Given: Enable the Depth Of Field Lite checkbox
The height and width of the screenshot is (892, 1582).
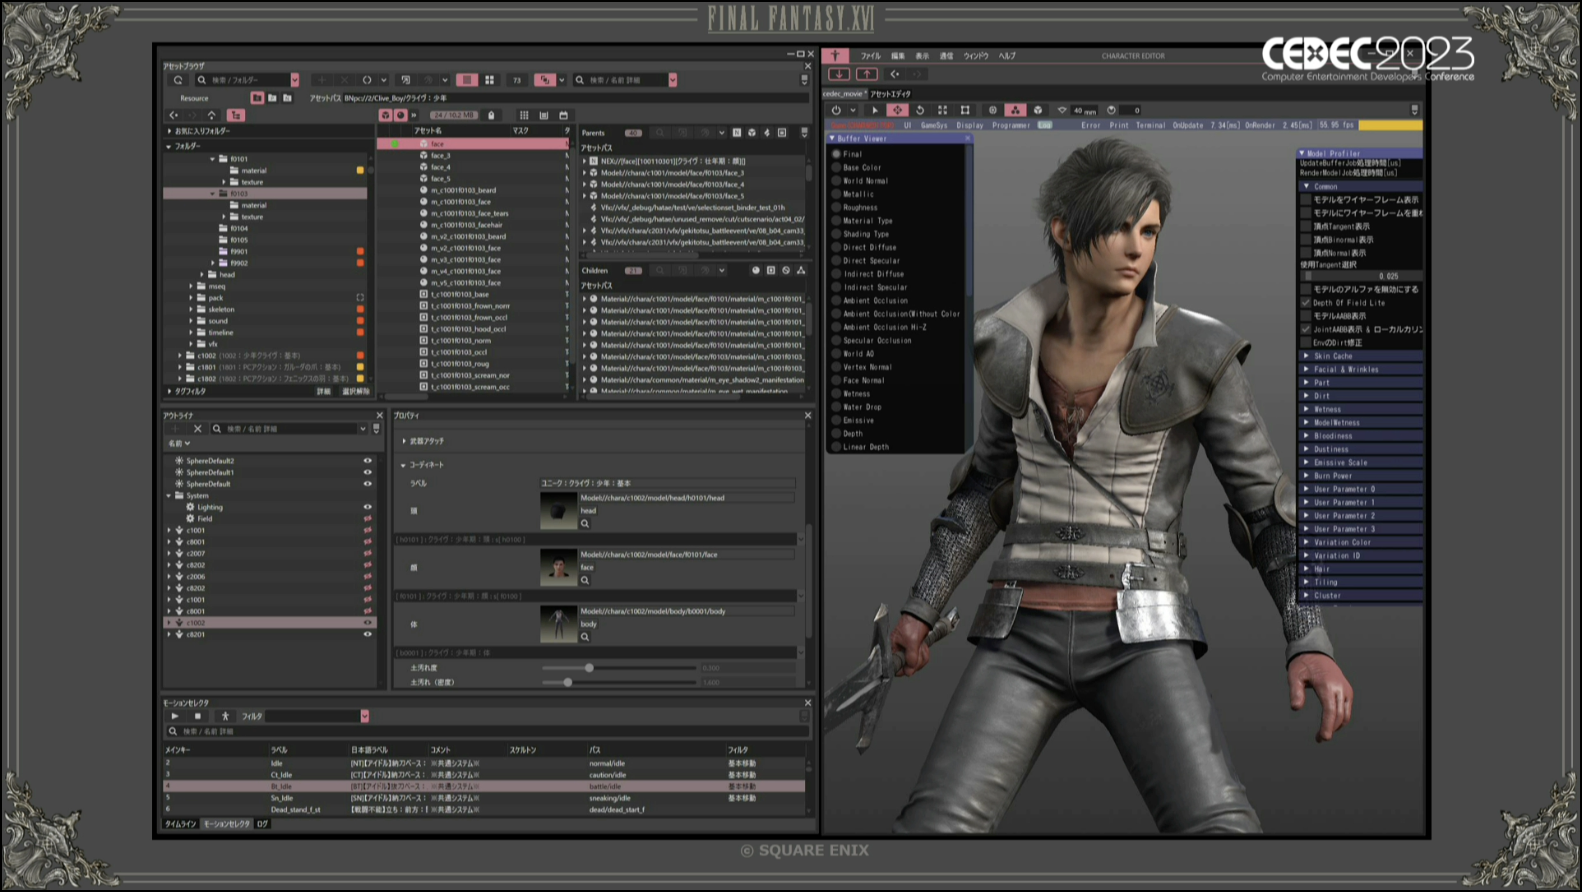Looking at the screenshot, I should [x=1306, y=303].
